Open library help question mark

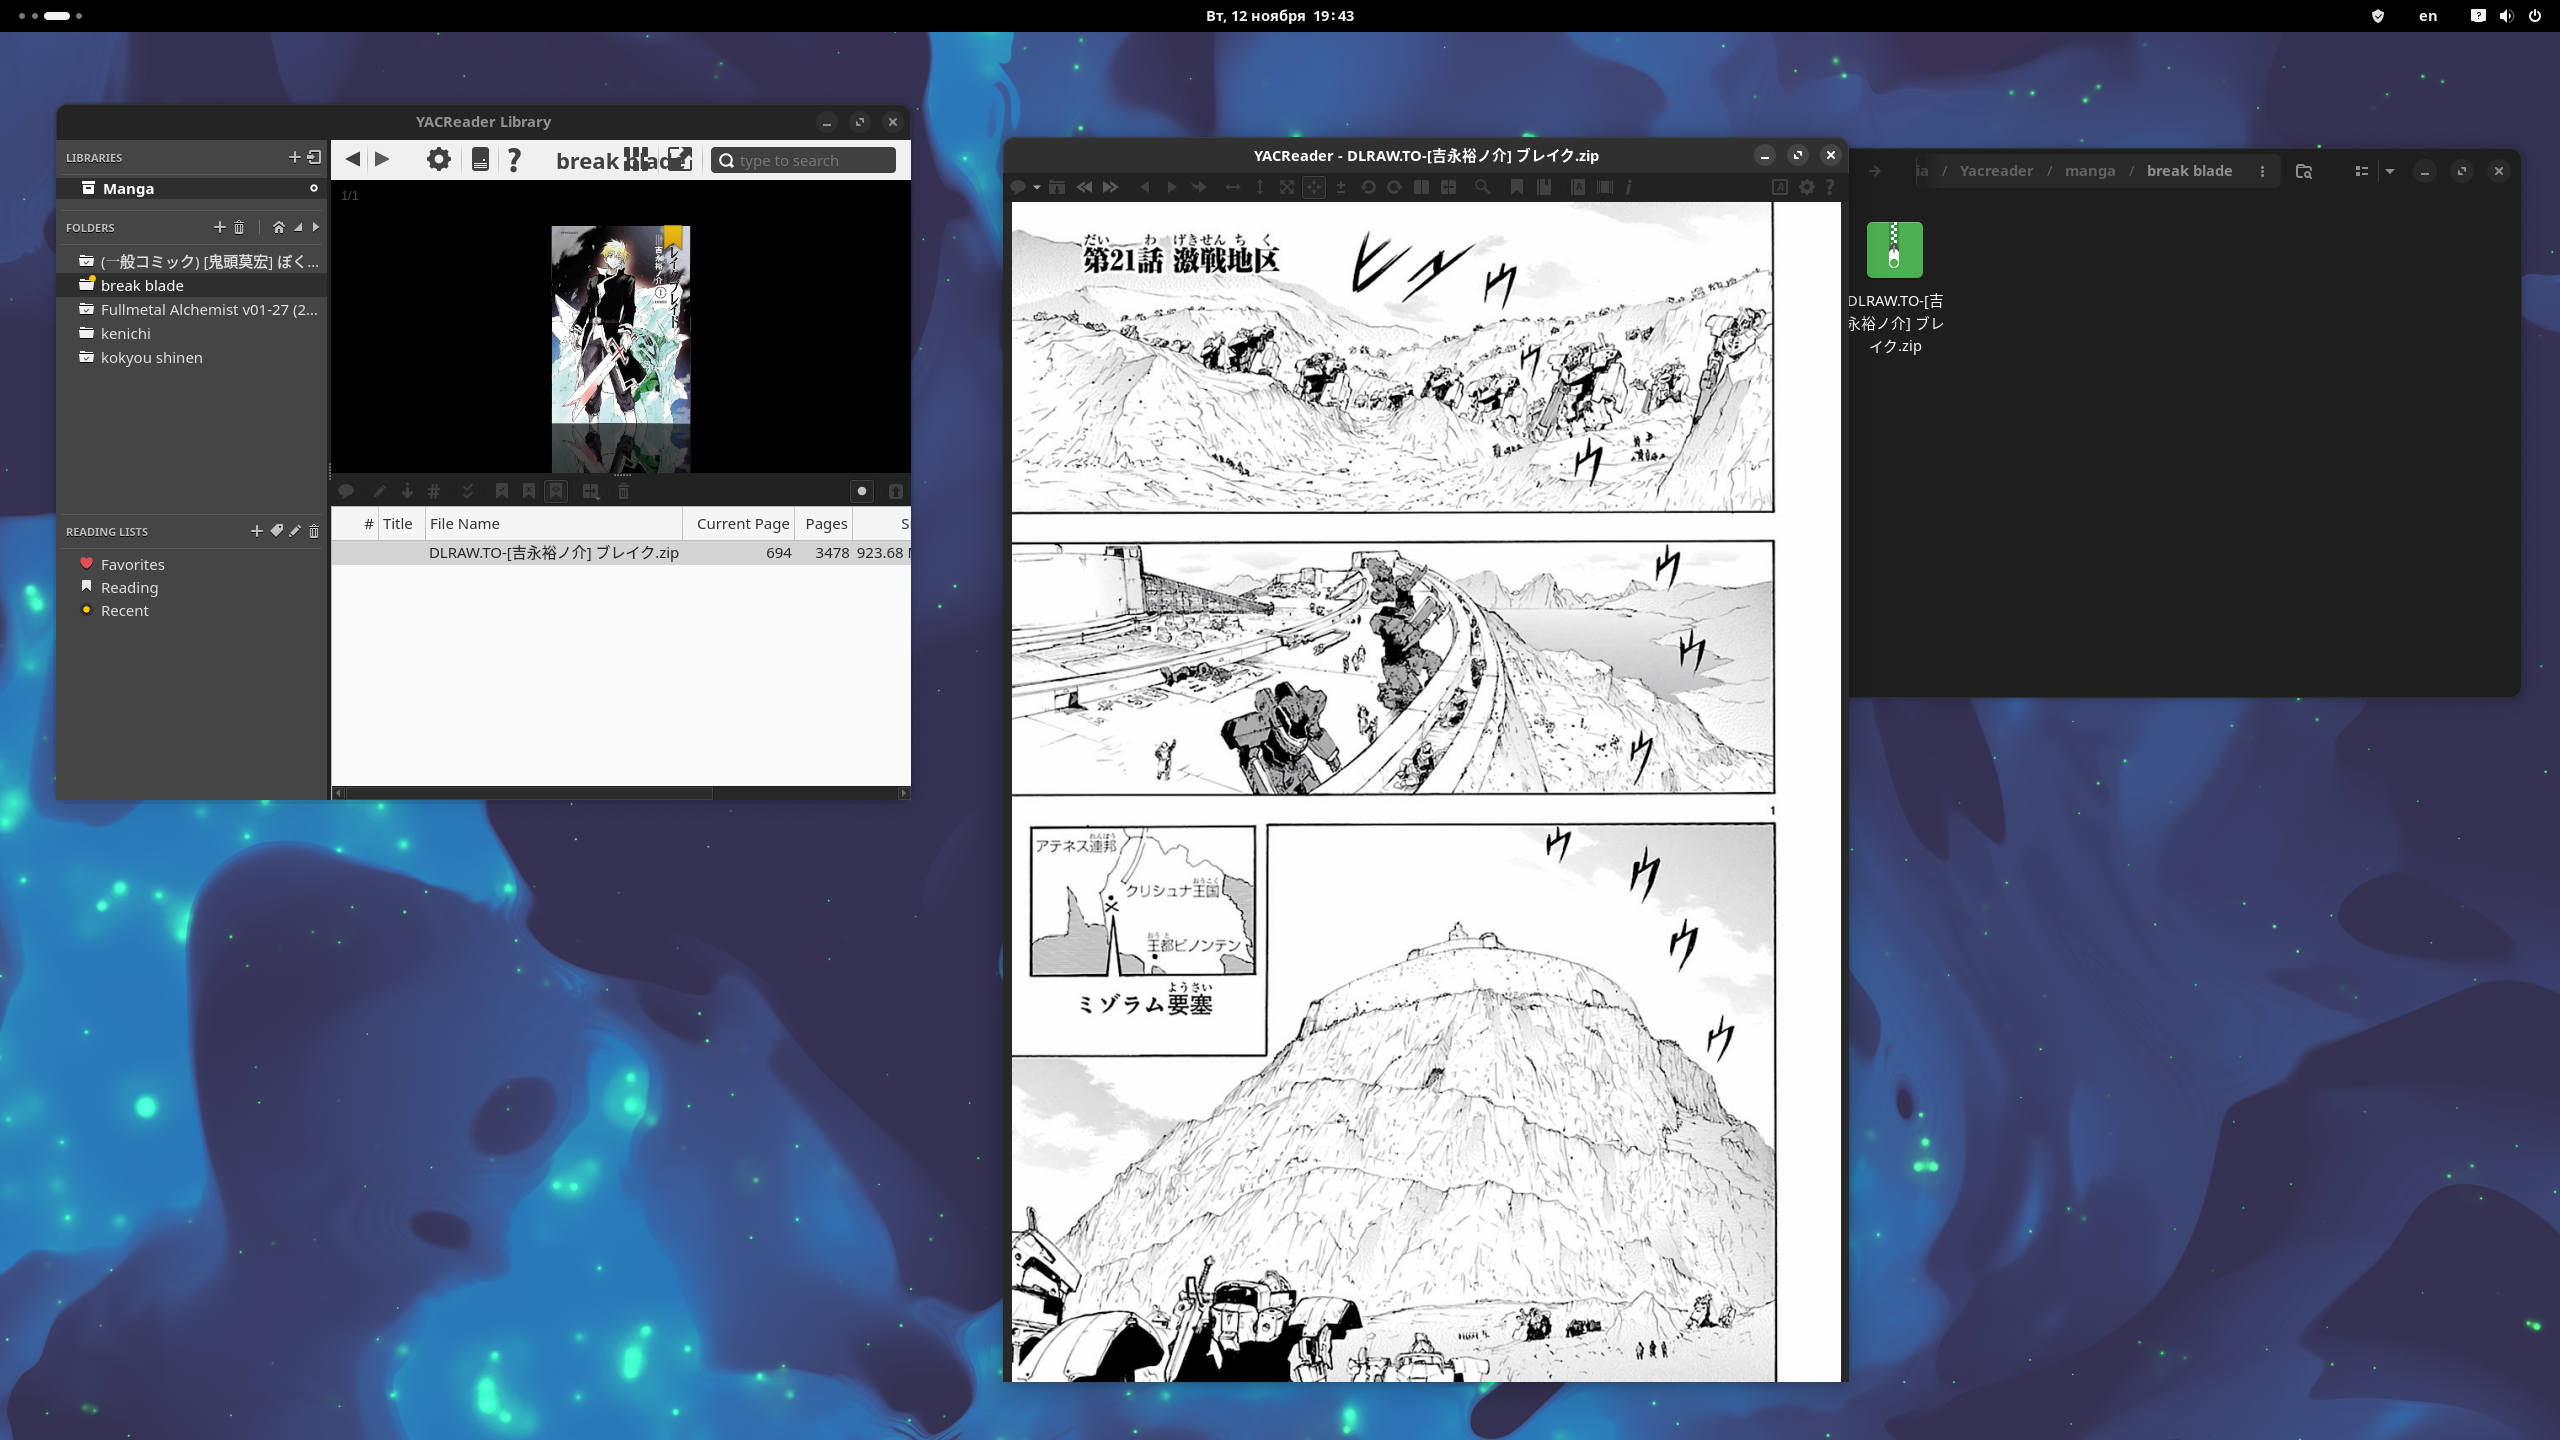click(514, 159)
